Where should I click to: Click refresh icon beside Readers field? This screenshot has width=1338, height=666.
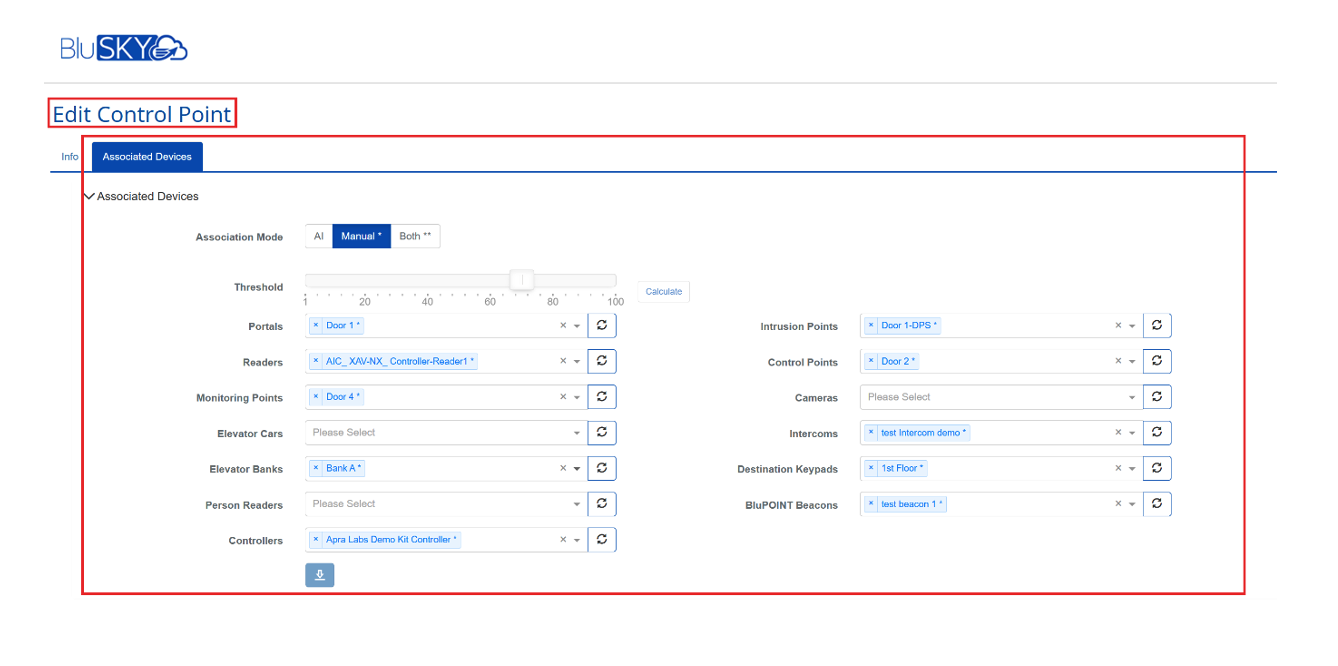pyautogui.click(x=602, y=361)
